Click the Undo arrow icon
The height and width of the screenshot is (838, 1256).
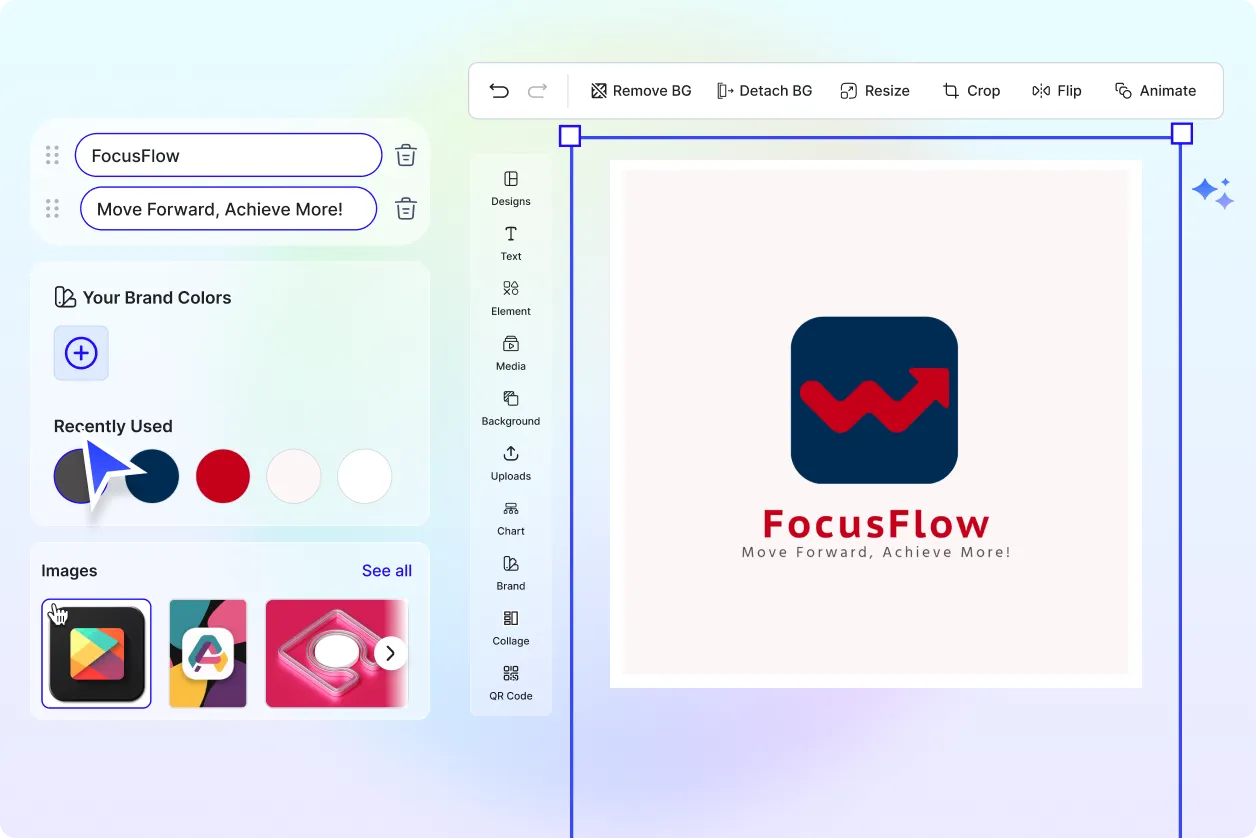click(x=499, y=91)
